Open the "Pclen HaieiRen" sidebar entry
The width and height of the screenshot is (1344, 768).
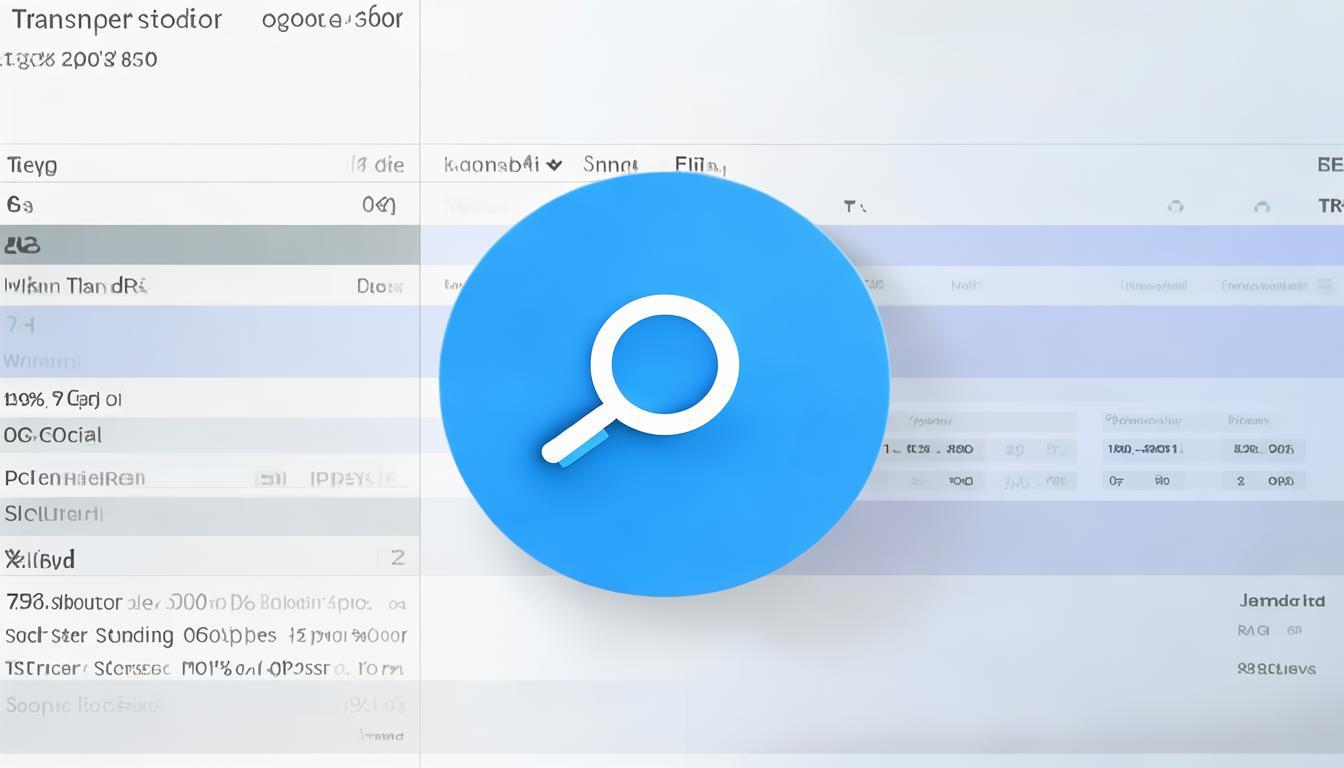click(75, 478)
